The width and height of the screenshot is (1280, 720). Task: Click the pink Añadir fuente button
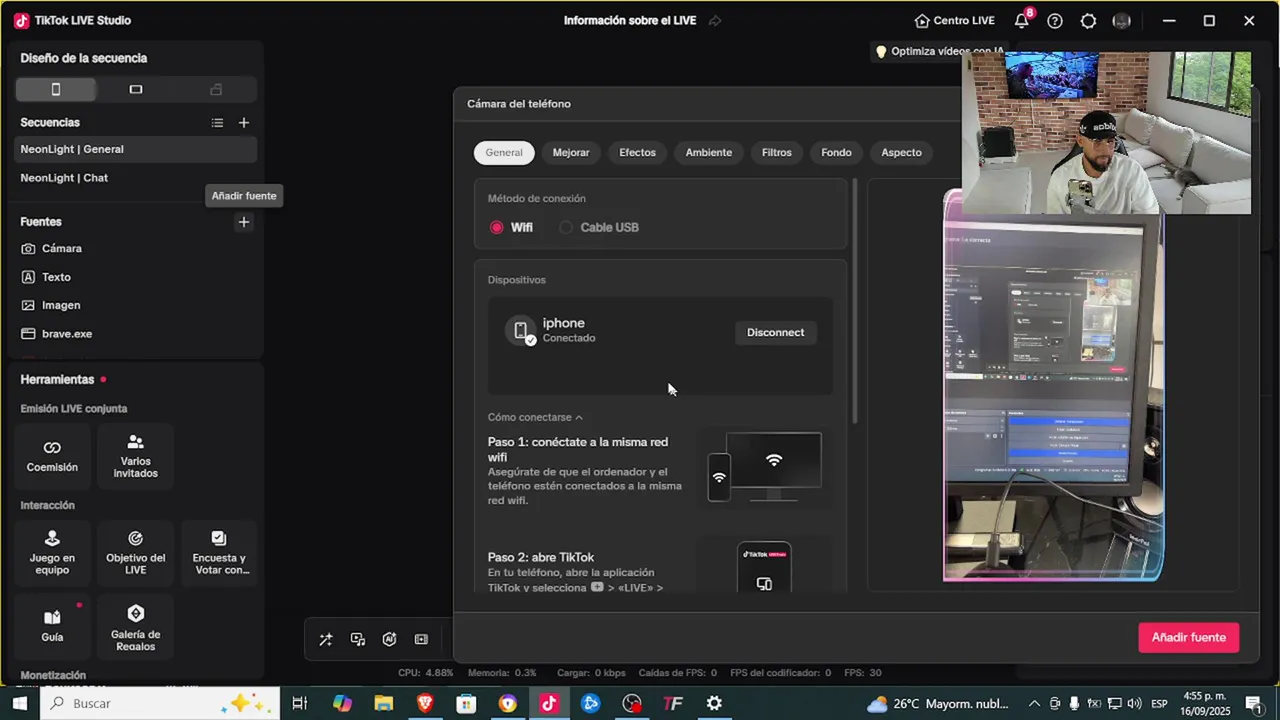pos(1189,638)
